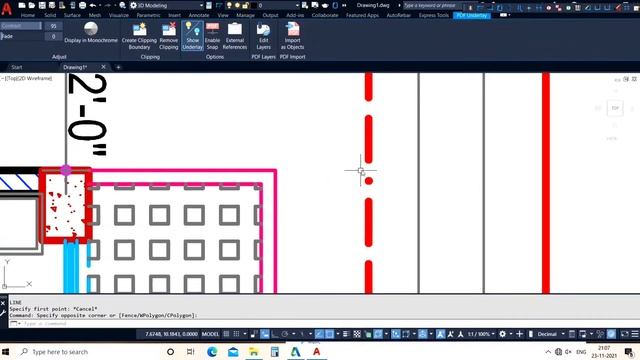Screen dimensions: 640x360
Task: Open the Annotate ribbon tab
Action: (x=199, y=15)
